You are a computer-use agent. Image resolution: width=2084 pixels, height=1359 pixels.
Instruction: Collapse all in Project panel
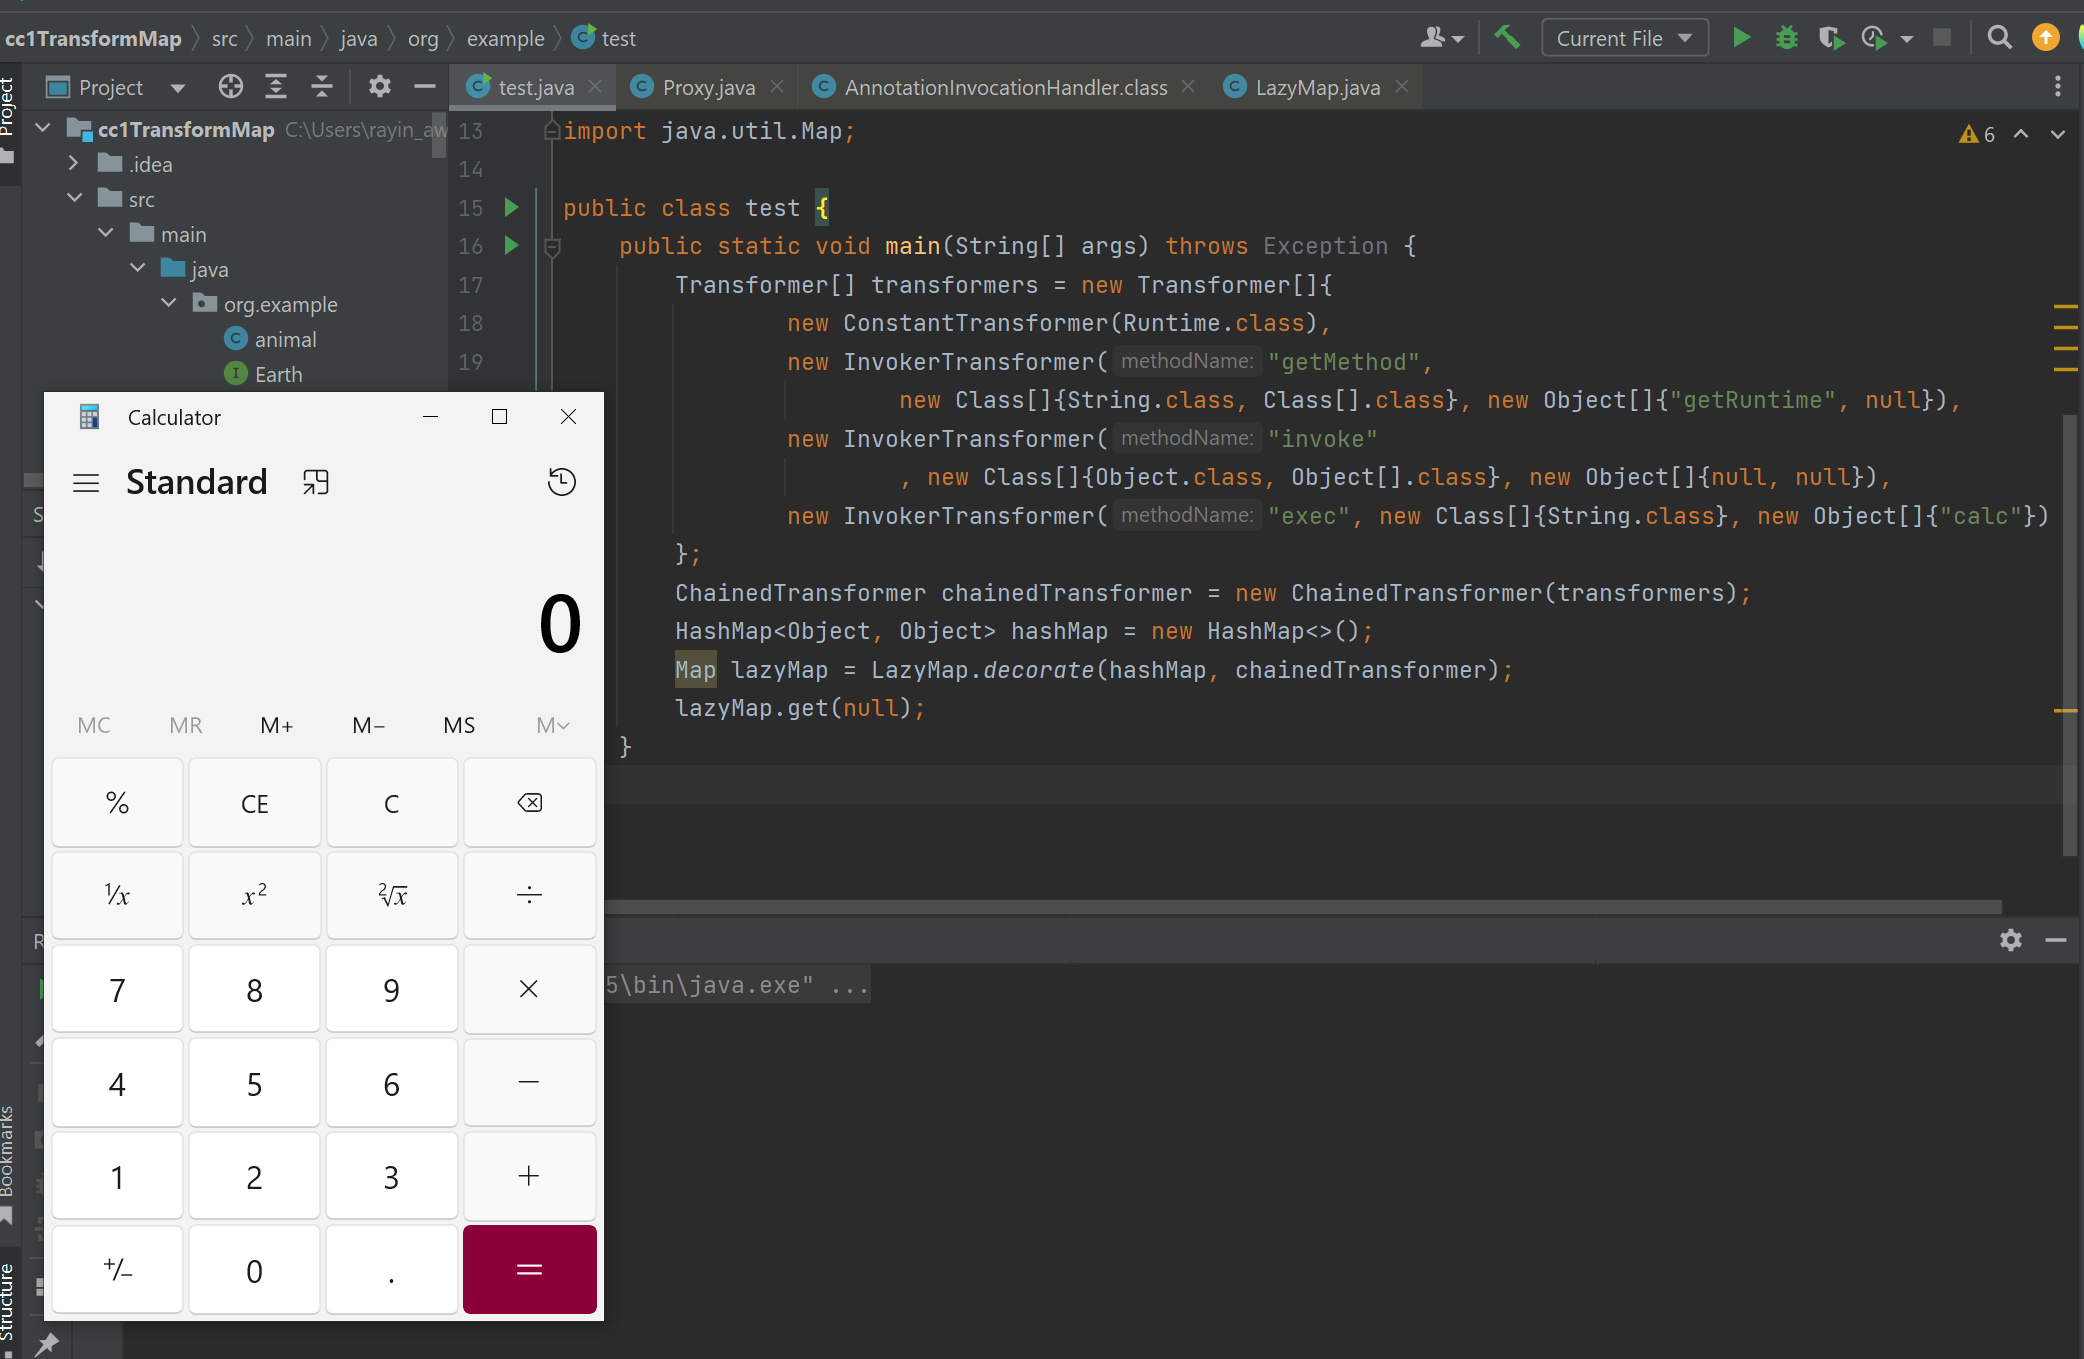tap(321, 87)
